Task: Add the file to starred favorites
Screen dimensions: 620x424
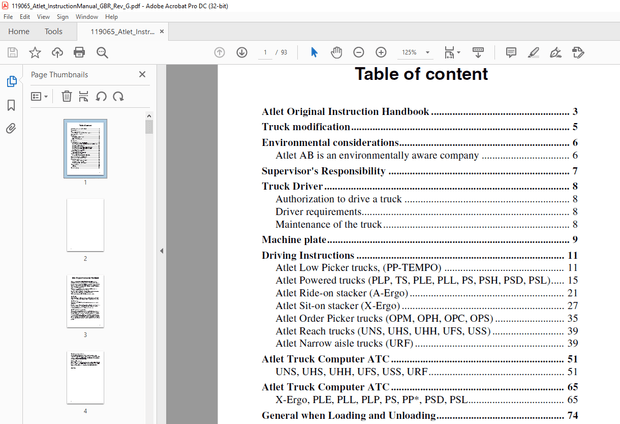Action: [x=35, y=52]
